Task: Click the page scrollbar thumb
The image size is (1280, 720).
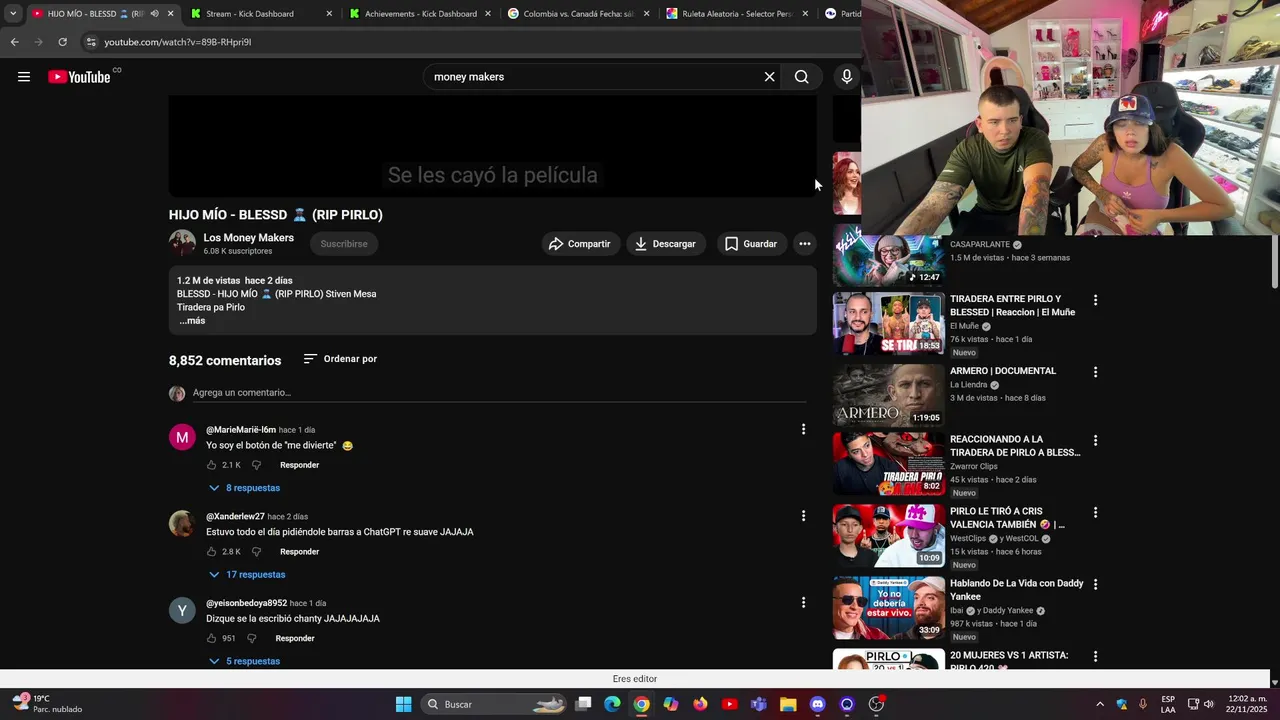Action: pos(1274,260)
